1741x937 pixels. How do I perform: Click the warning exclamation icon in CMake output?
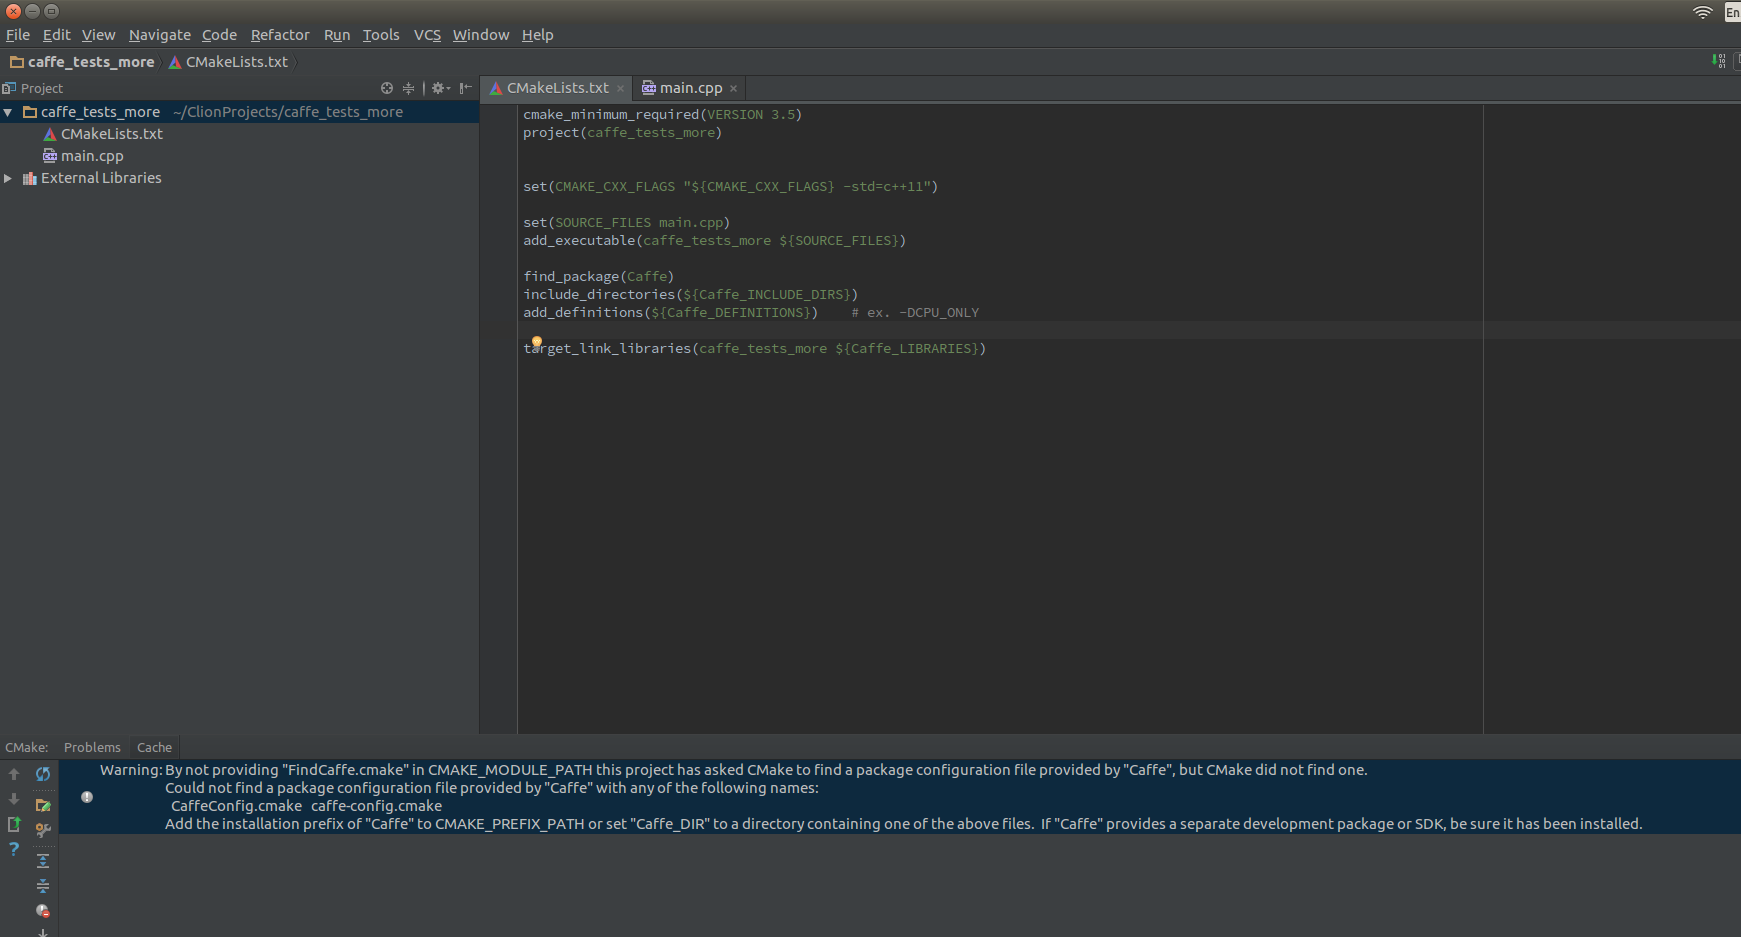point(87,797)
